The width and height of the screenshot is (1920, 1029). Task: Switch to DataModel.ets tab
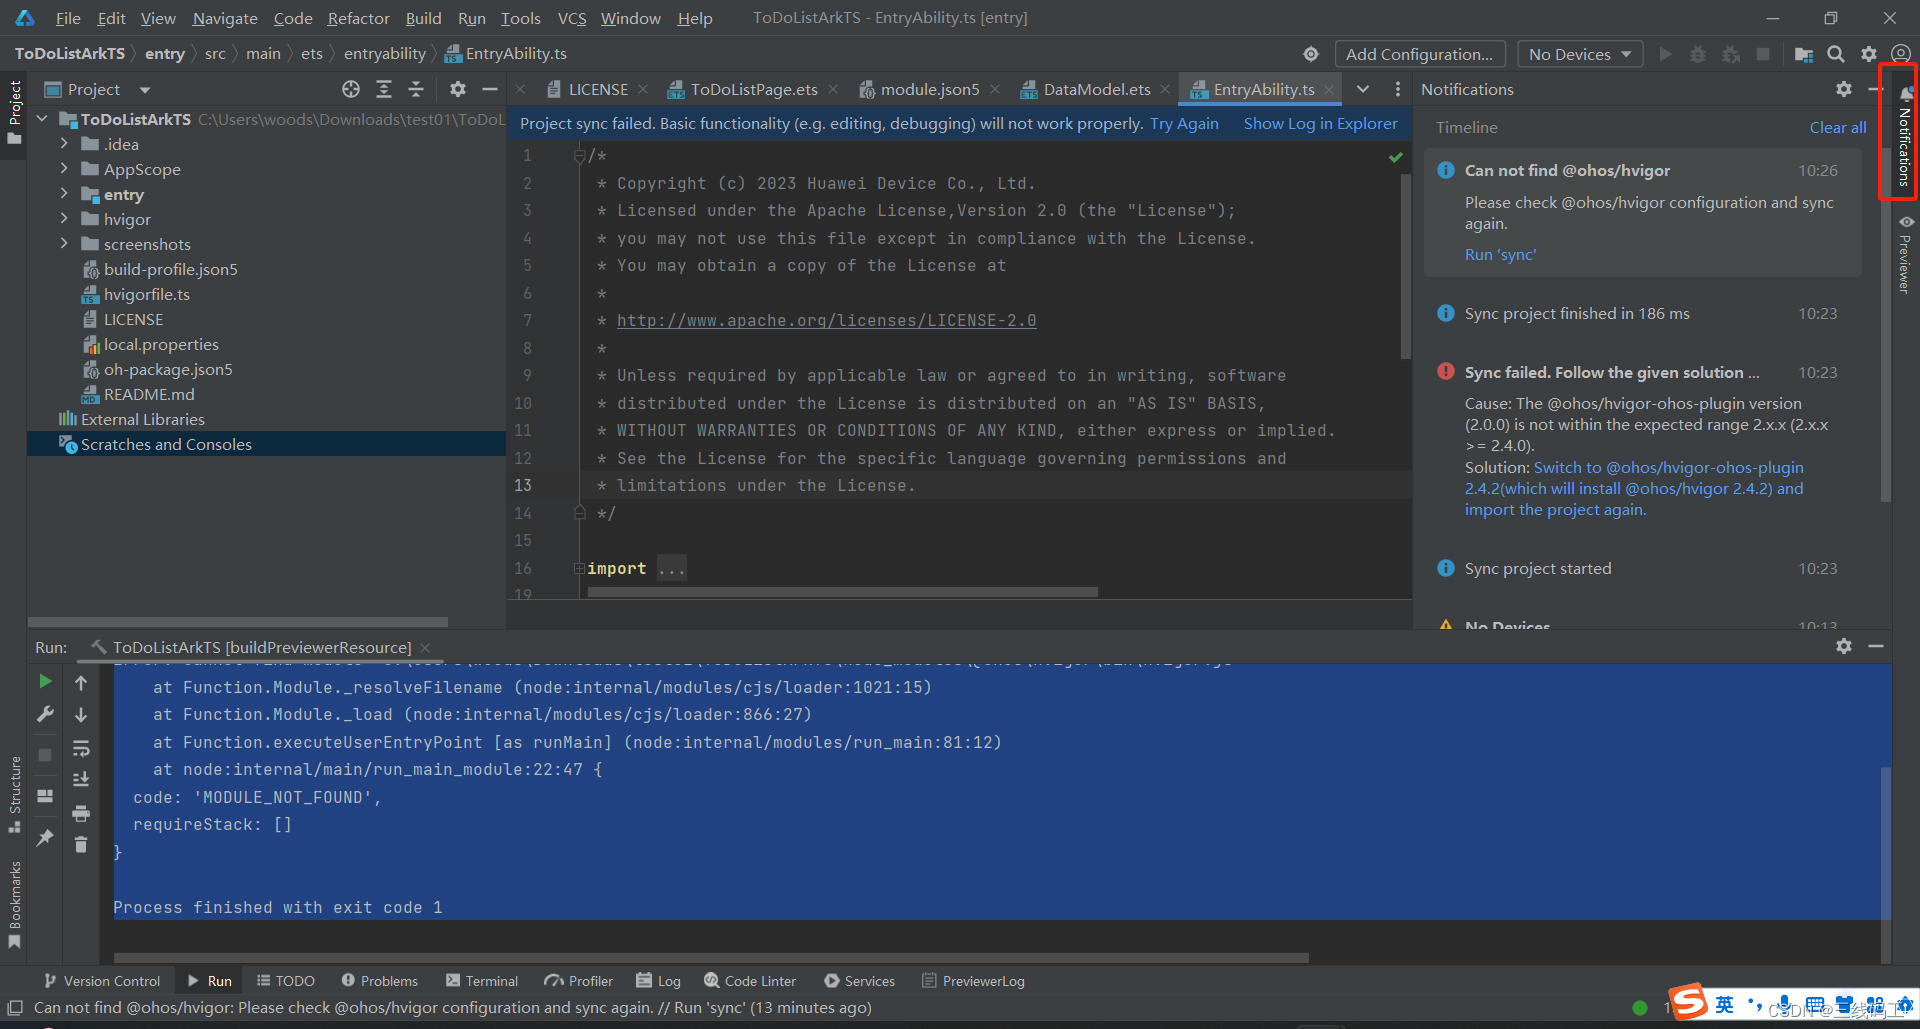(x=1096, y=89)
